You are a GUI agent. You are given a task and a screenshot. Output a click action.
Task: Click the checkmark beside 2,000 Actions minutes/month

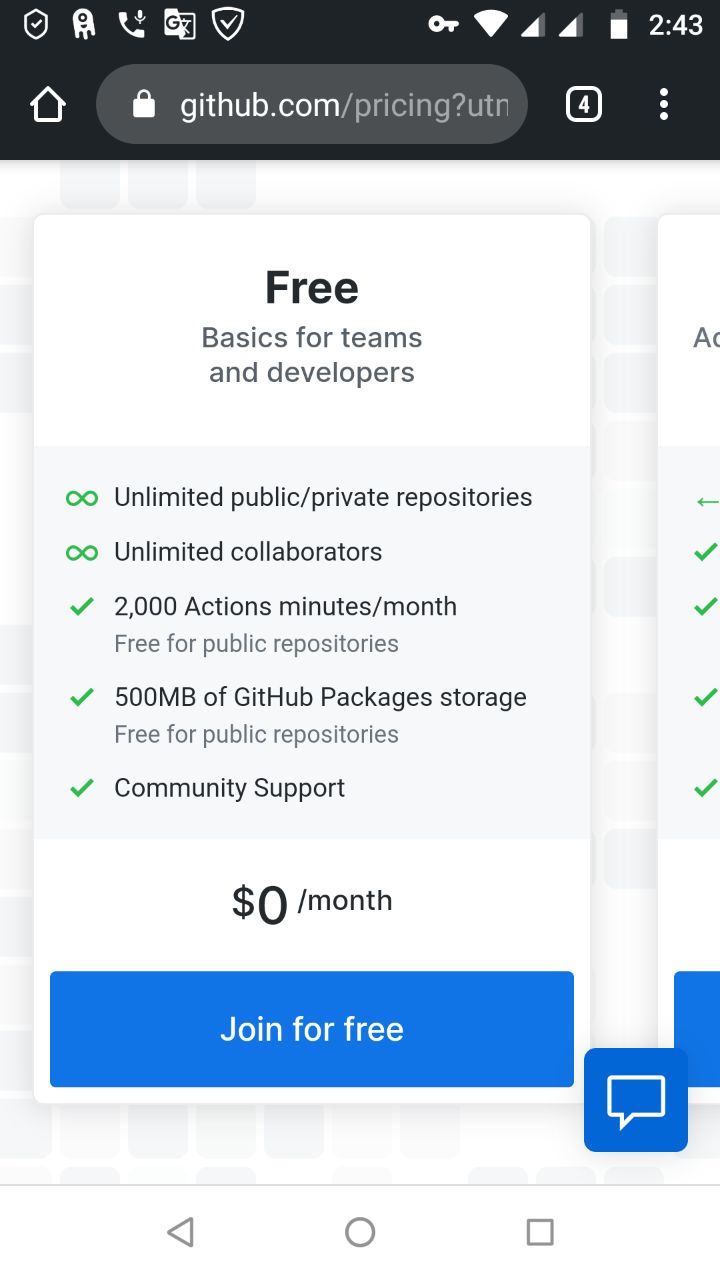[82, 606]
